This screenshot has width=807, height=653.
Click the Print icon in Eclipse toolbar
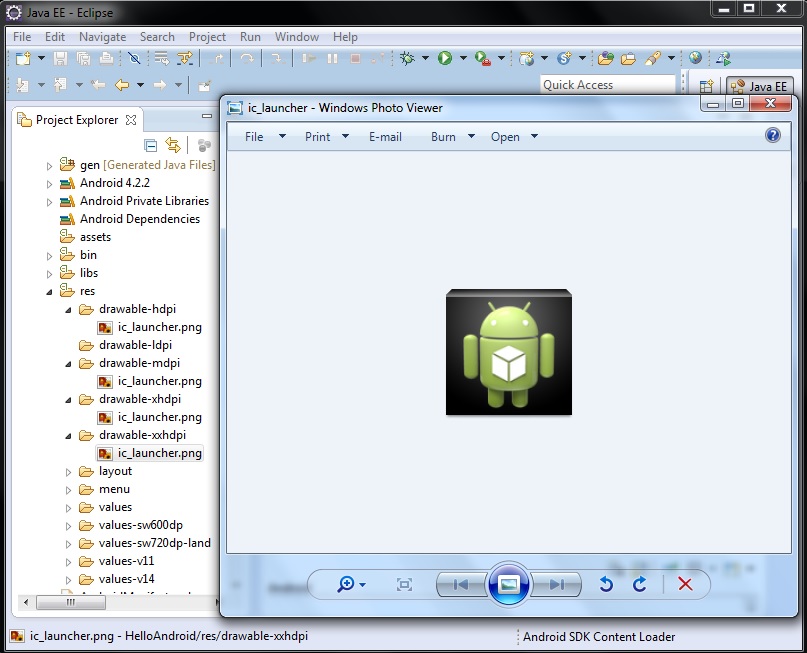click(107, 58)
